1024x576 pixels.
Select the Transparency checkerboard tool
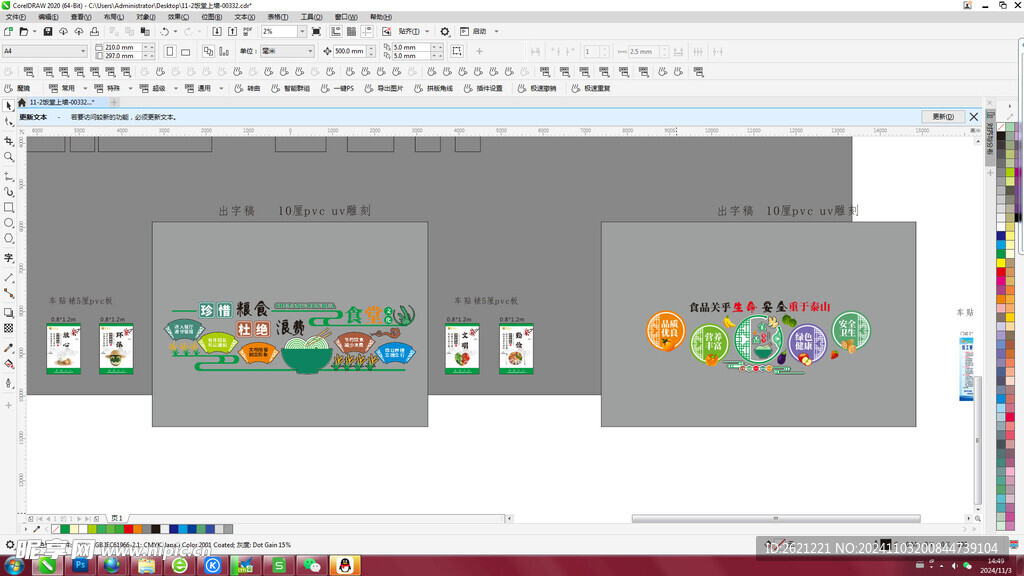pos(8,328)
